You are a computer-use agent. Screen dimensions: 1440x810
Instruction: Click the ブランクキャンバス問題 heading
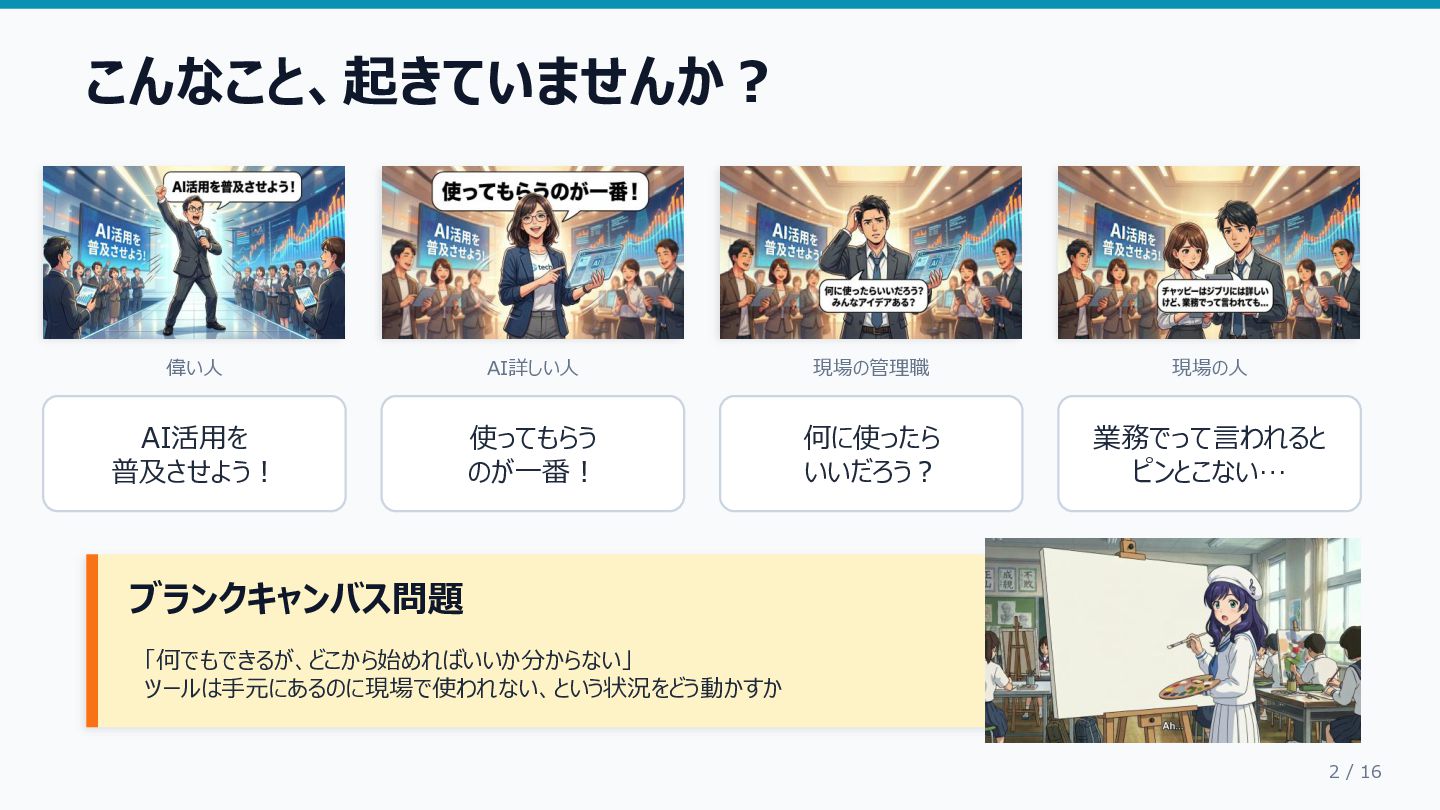coord(296,599)
